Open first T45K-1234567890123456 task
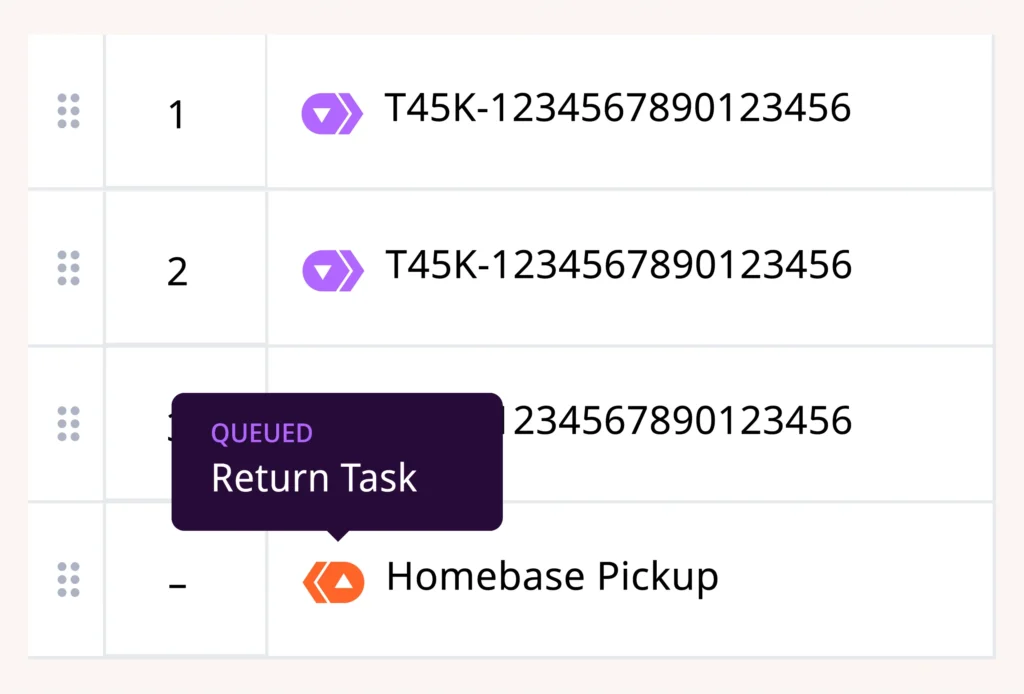 (x=618, y=108)
